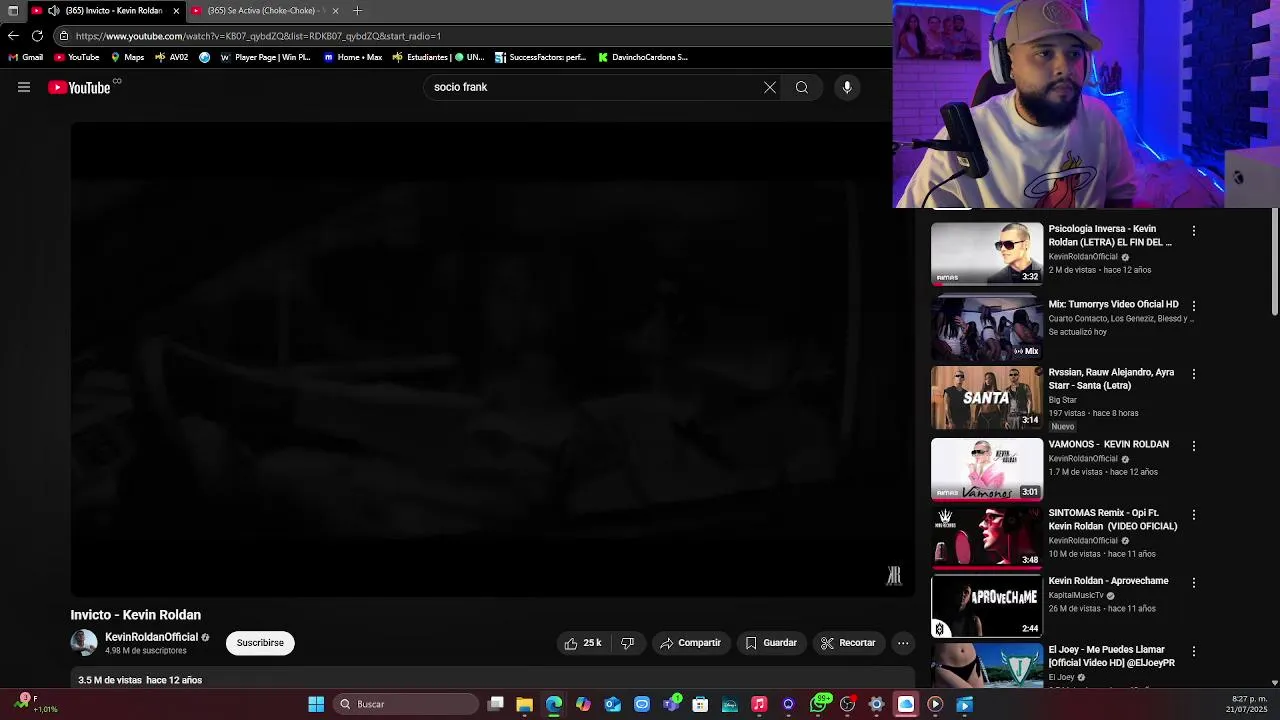The height and width of the screenshot is (720, 1280).
Task: Open the SuccessFactors bookmark
Action: [x=540, y=57]
